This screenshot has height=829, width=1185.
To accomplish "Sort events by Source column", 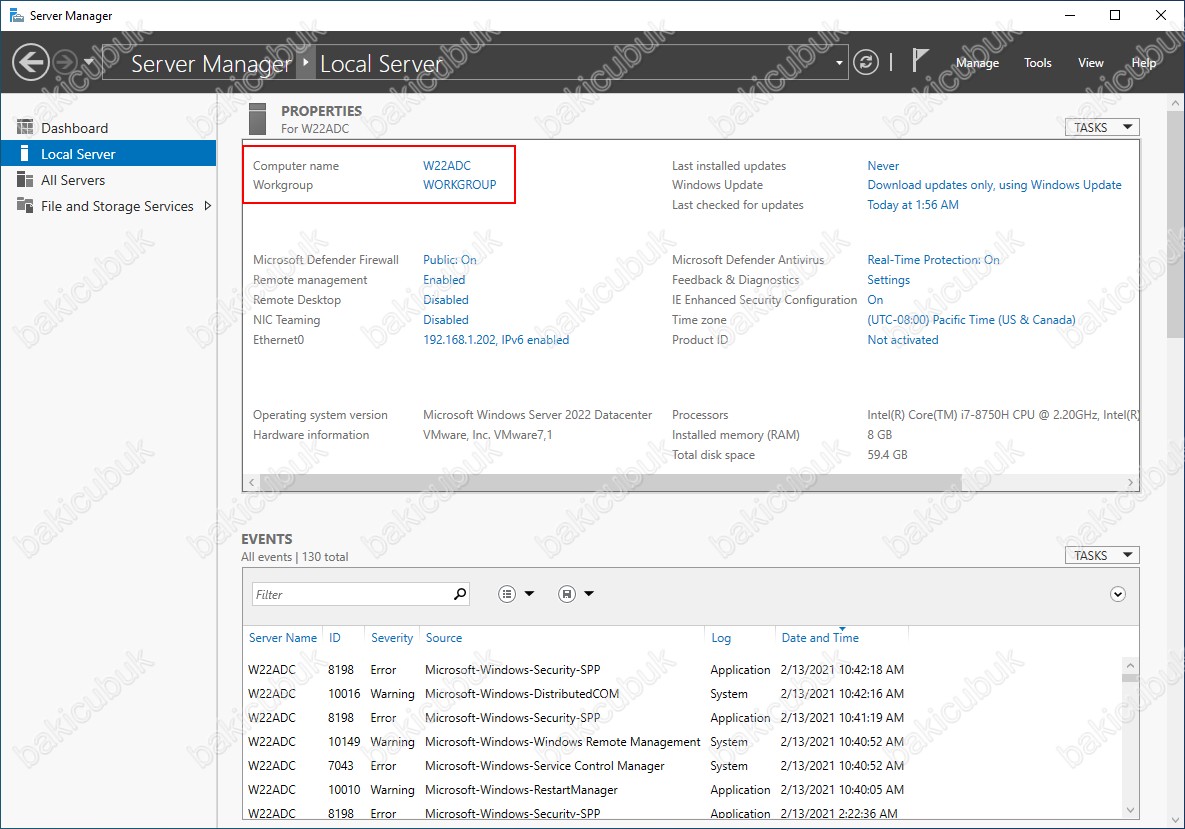I will pyautogui.click(x=444, y=638).
